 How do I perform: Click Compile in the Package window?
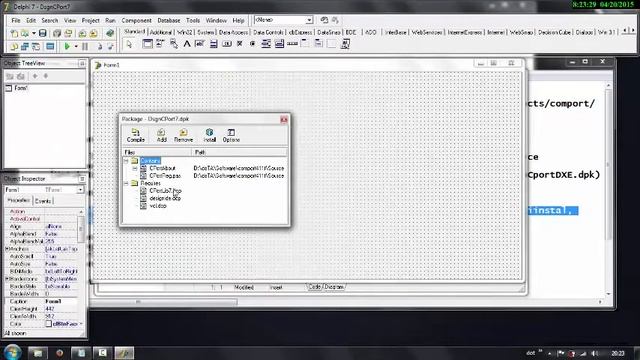coord(136,135)
